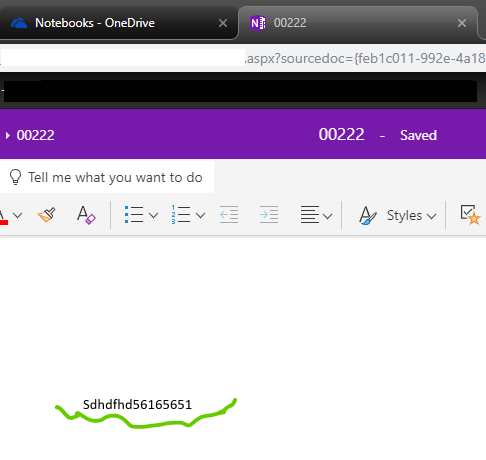This screenshot has height=460, width=486.
Task: Click the note text Sdhdfhd56165651
Action: tap(137, 405)
